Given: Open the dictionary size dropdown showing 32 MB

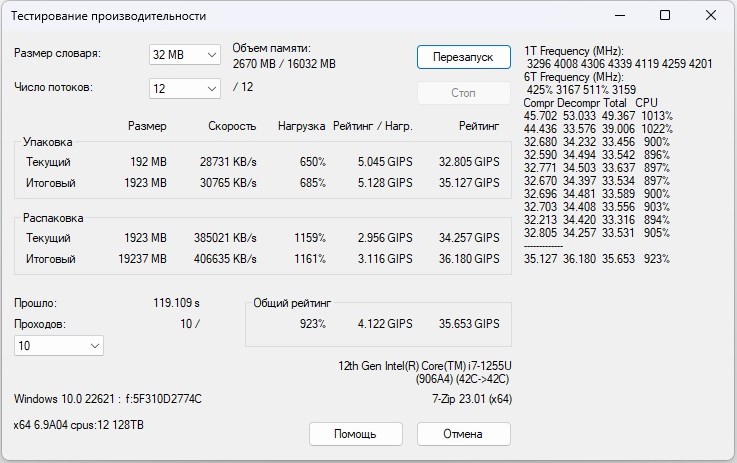Looking at the screenshot, I should [184, 55].
